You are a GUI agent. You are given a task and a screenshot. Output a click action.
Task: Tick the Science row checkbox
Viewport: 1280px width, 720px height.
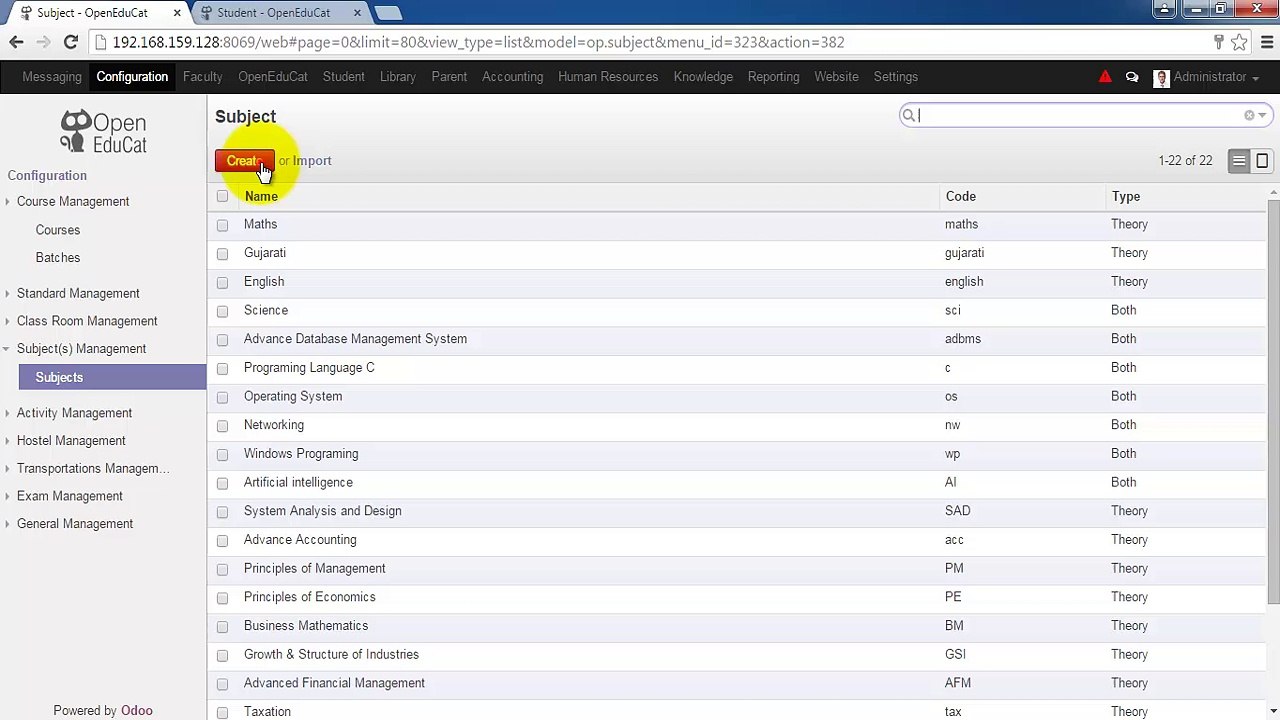222,311
